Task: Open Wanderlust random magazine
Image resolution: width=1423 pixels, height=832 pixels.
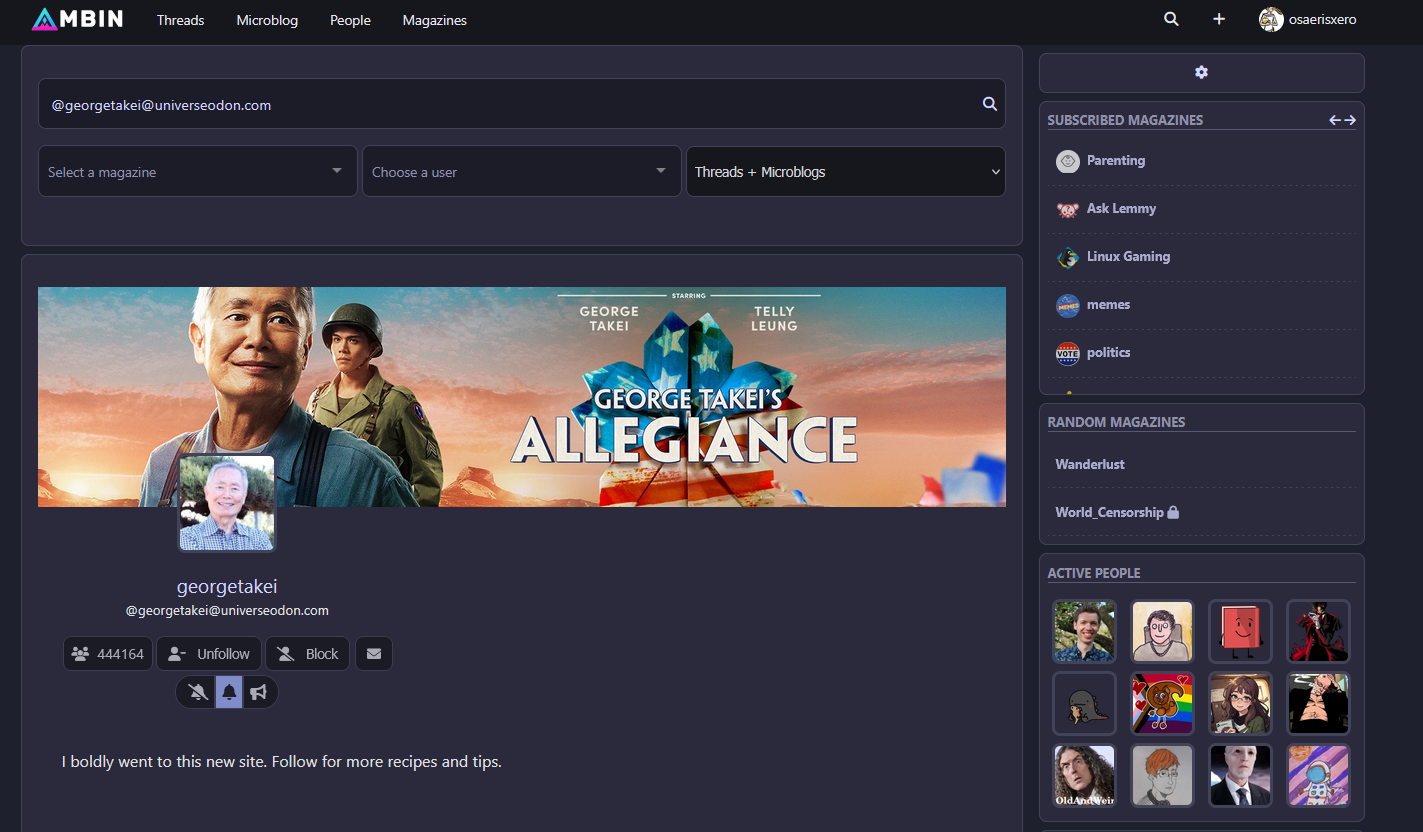Action: [1090, 464]
